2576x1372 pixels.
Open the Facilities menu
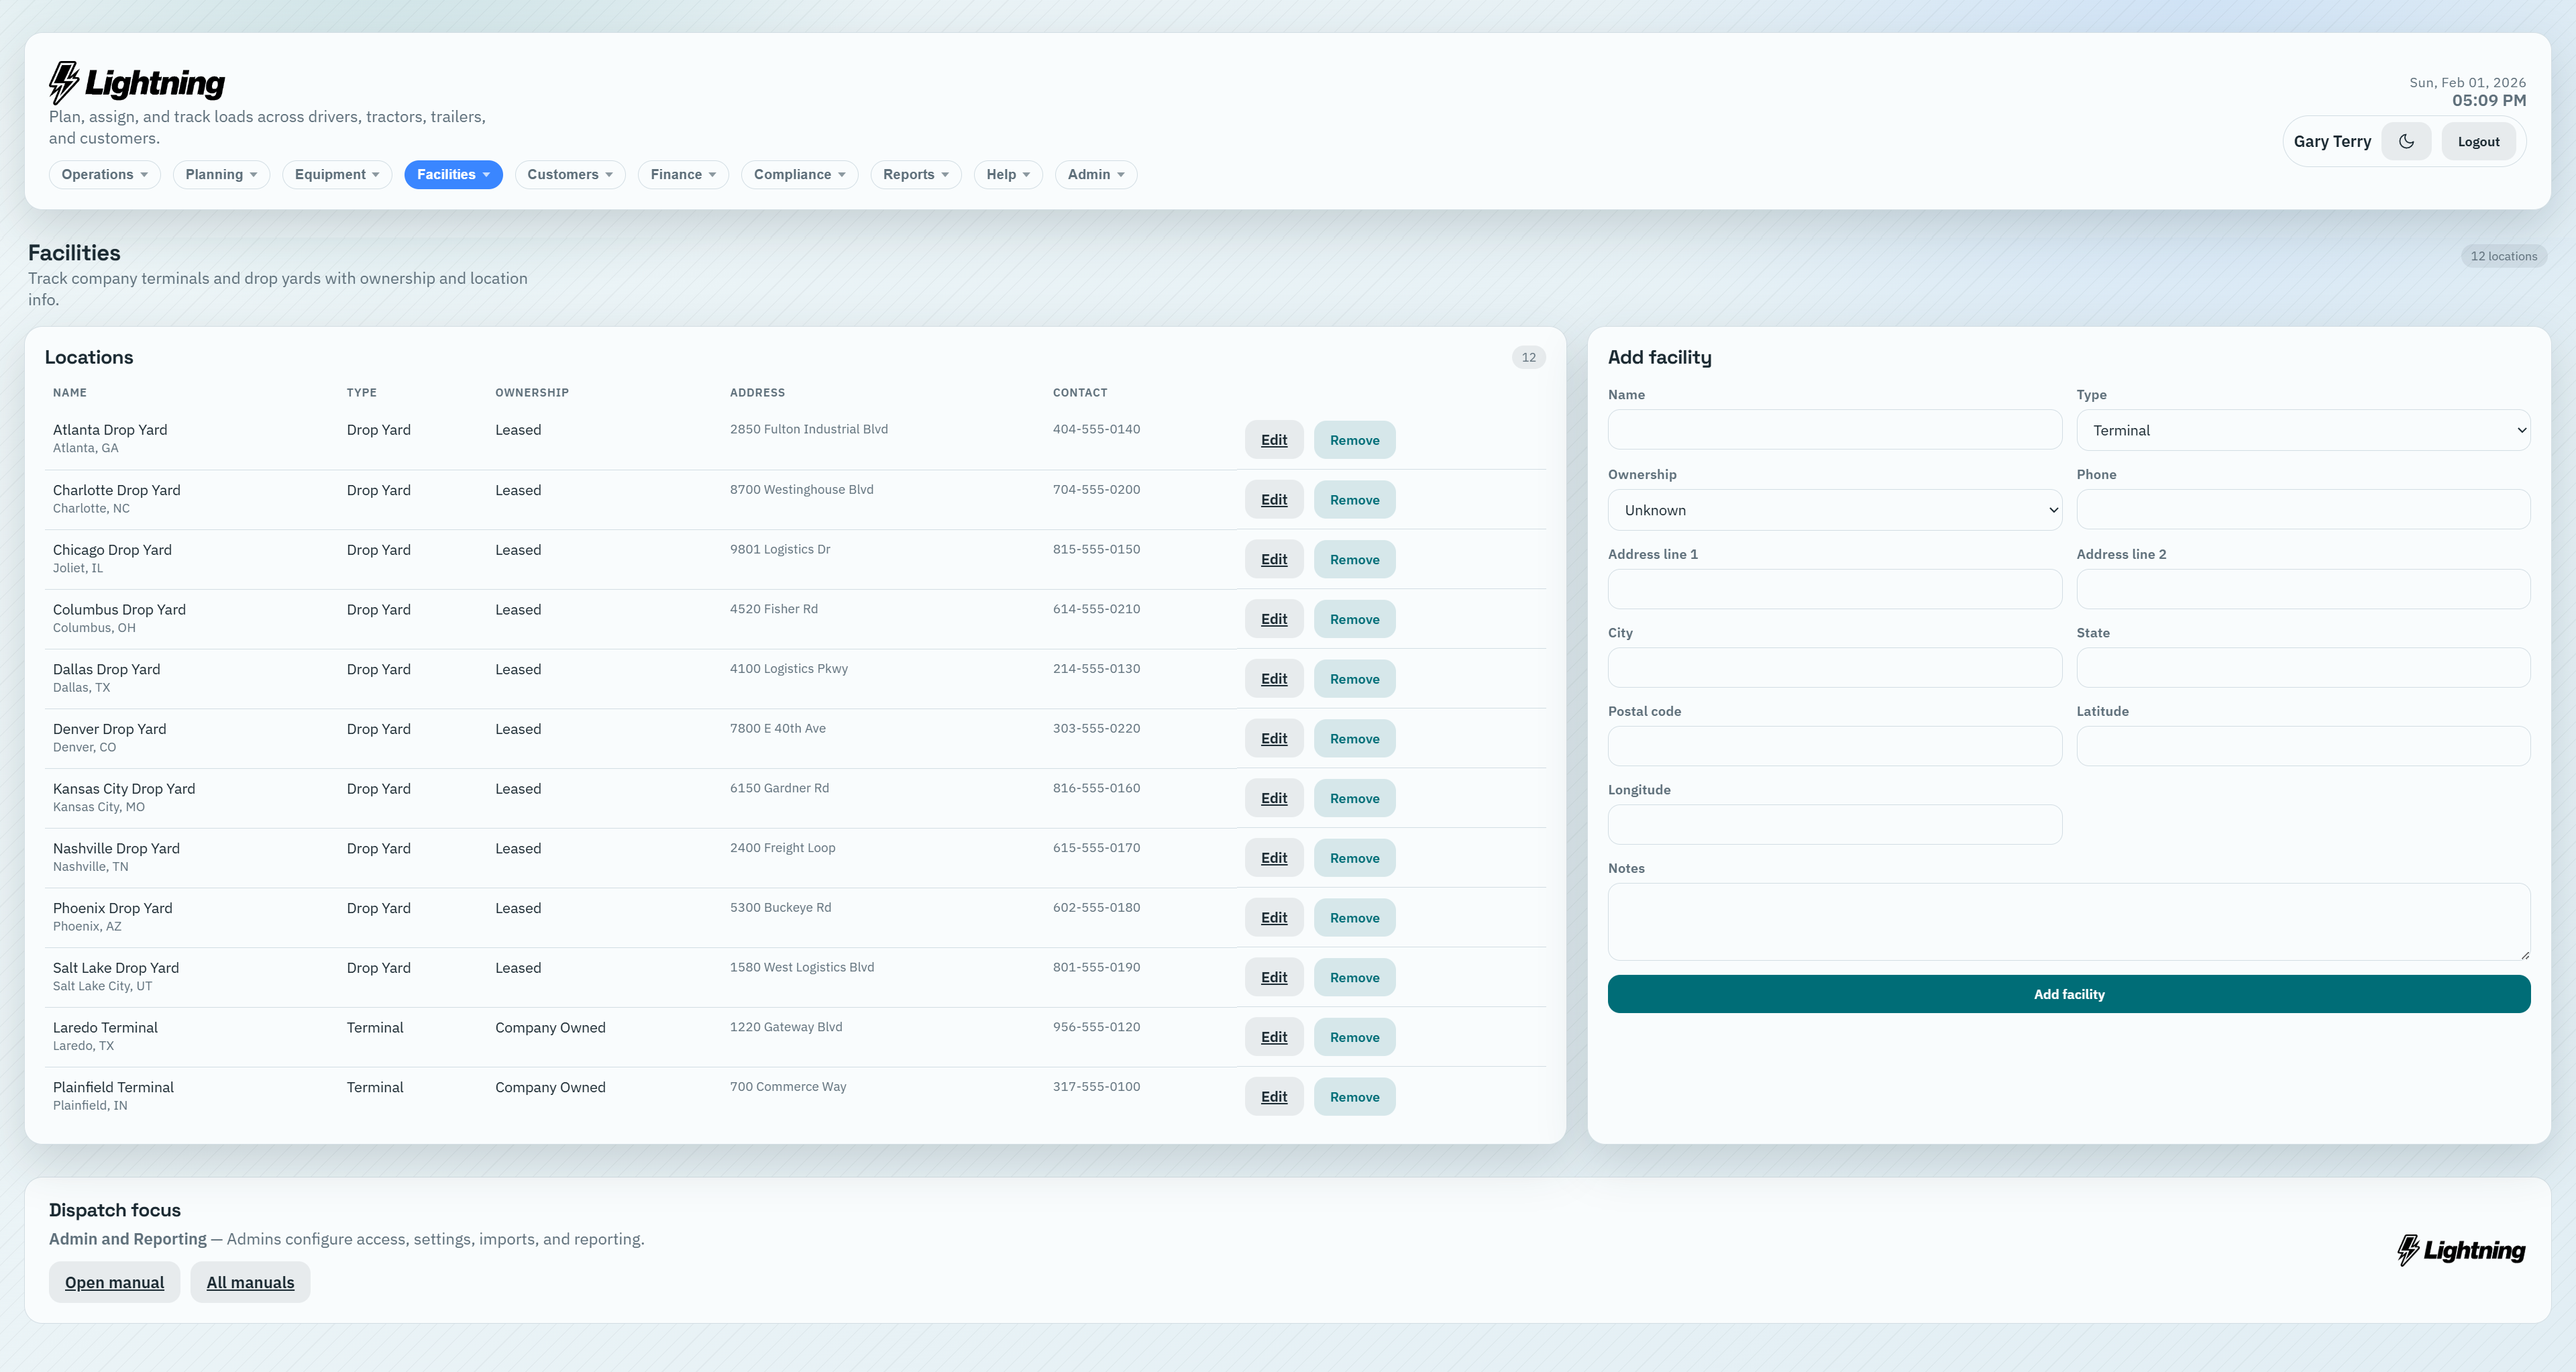pyautogui.click(x=453, y=174)
